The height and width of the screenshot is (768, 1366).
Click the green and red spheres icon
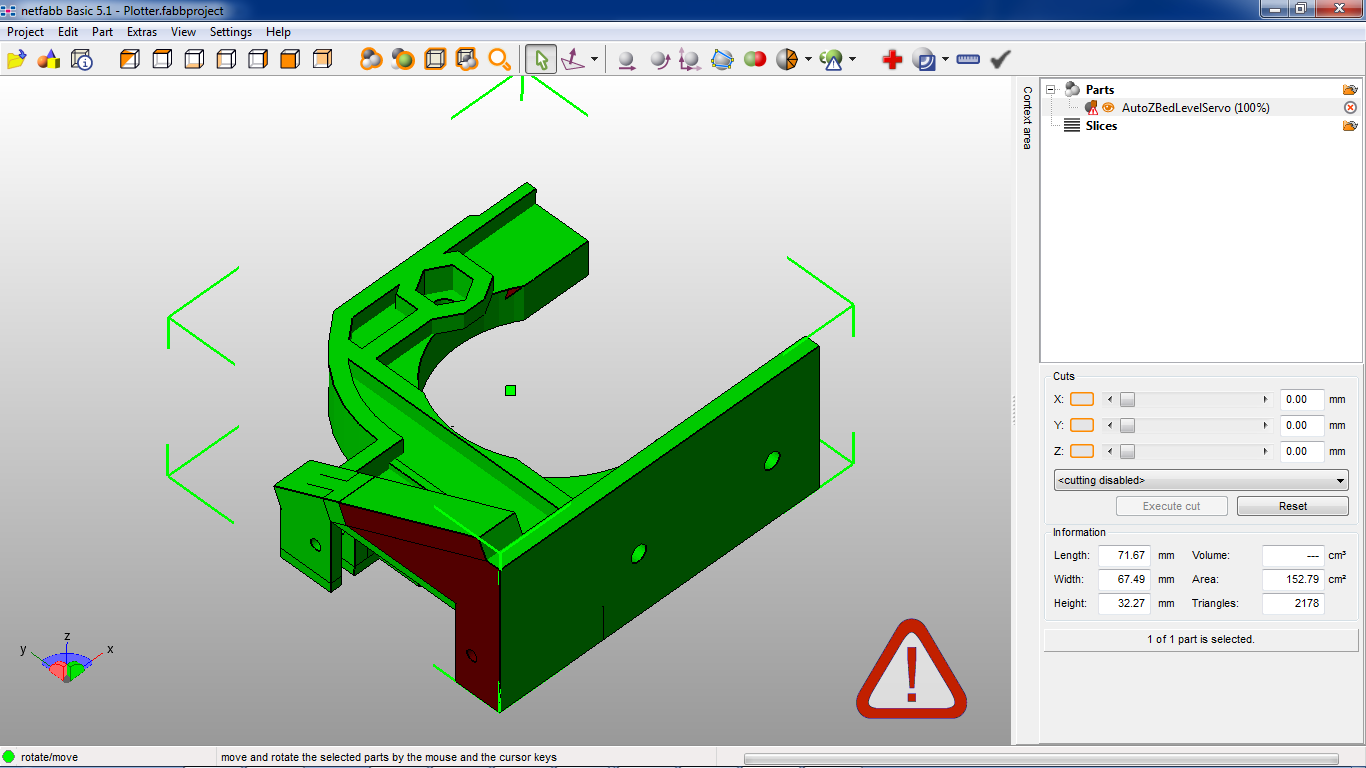pos(755,60)
